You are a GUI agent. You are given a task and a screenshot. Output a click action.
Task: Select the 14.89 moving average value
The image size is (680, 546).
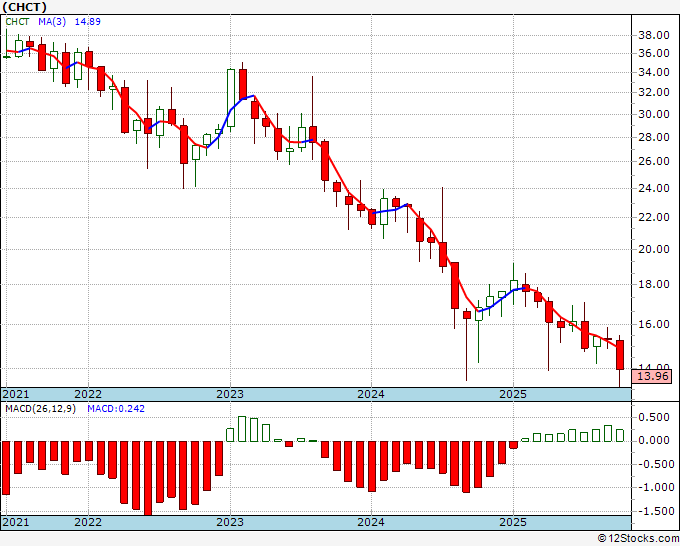[x=88, y=22]
